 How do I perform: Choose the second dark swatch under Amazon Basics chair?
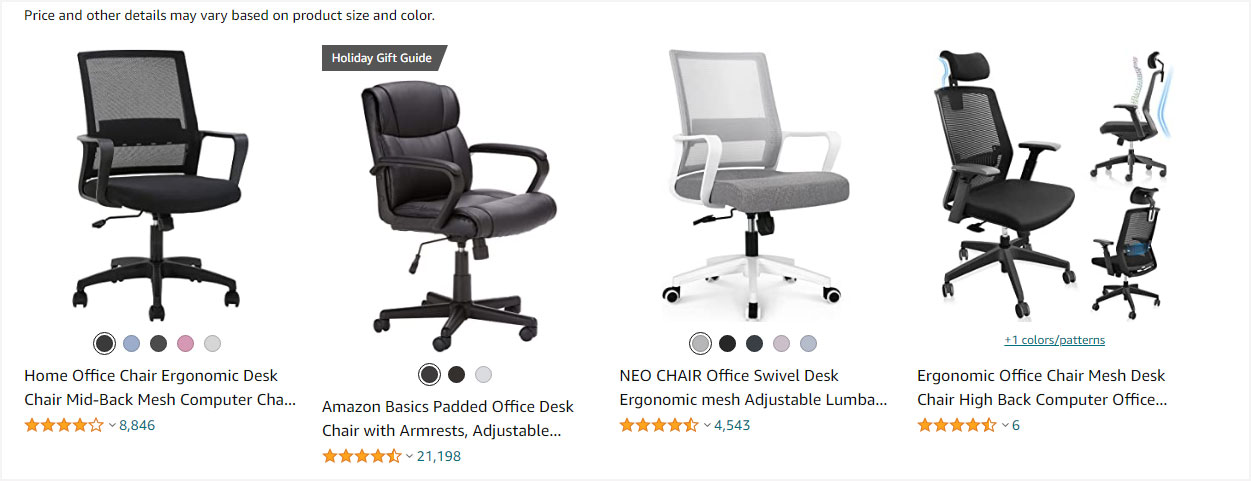click(x=456, y=374)
